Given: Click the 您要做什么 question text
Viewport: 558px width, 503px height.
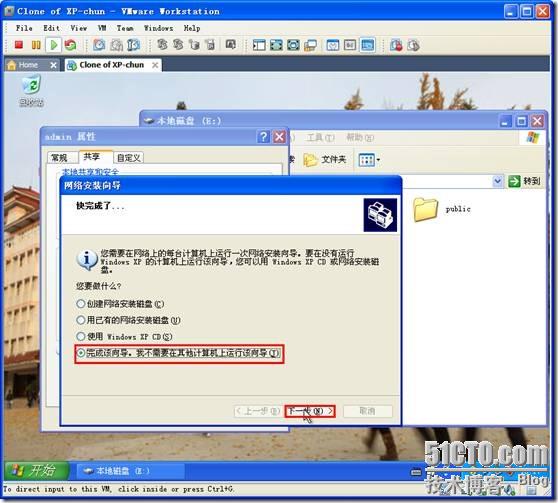Looking at the screenshot, I should 99,286.
